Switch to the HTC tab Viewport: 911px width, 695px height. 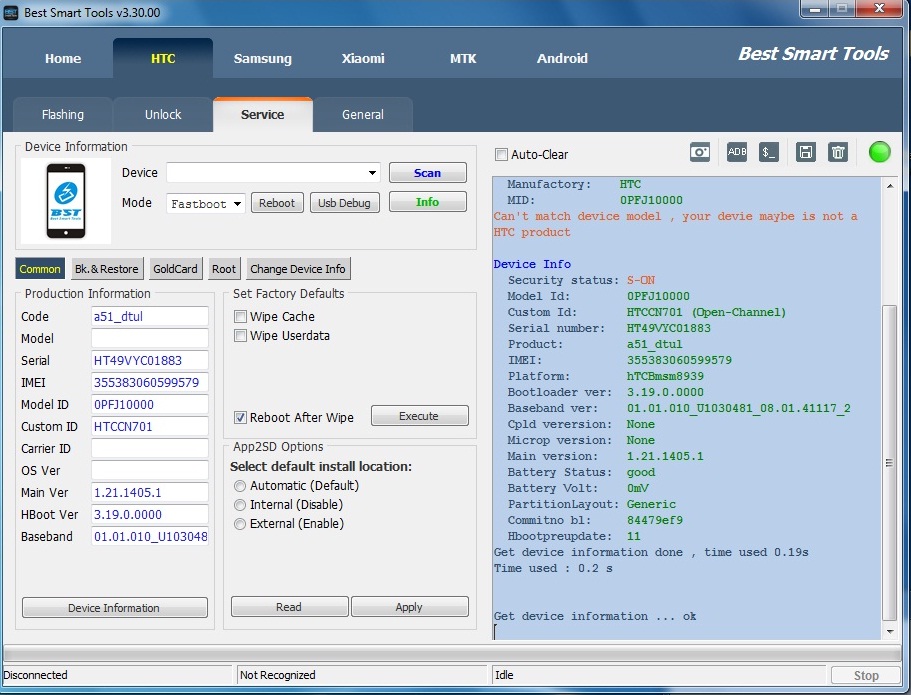pos(163,59)
